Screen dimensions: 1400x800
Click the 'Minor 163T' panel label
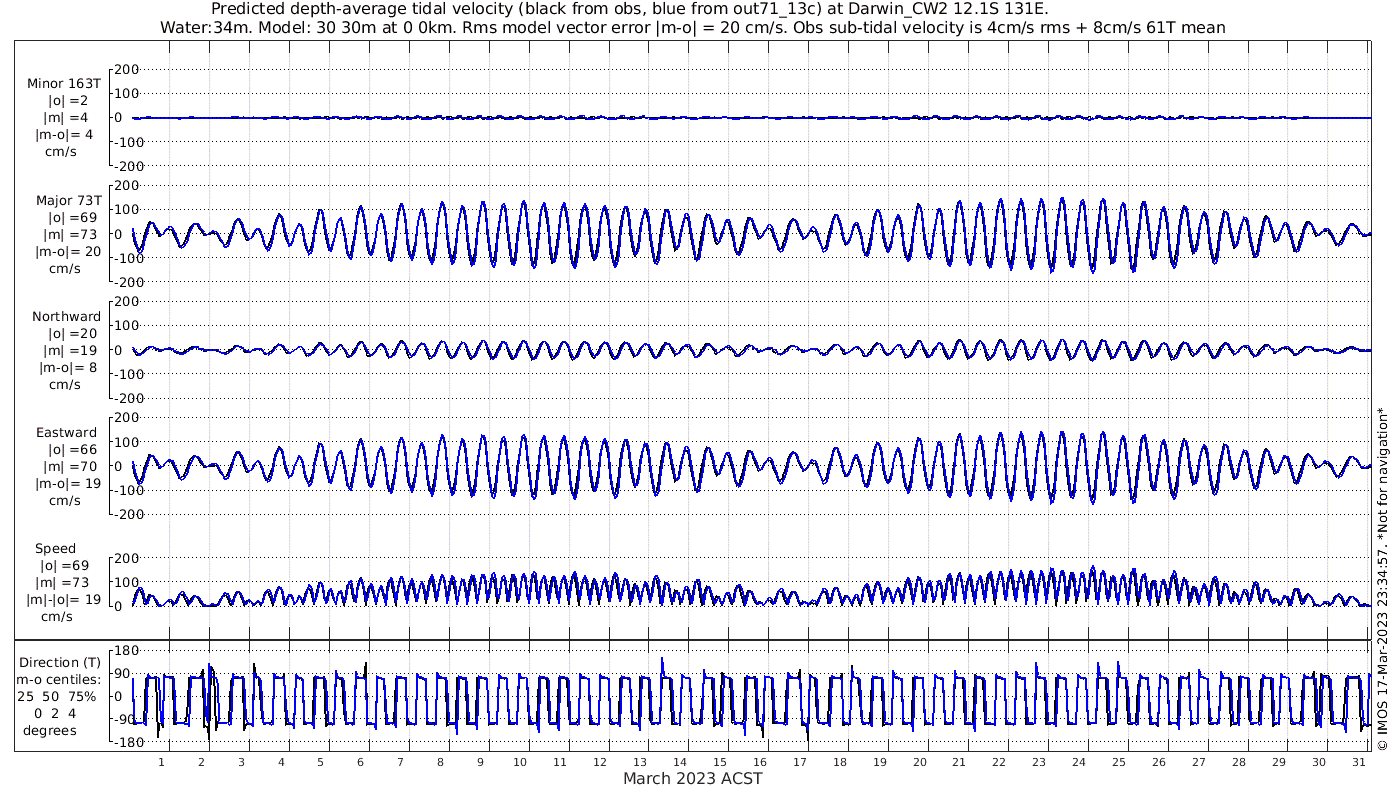(64, 84)
